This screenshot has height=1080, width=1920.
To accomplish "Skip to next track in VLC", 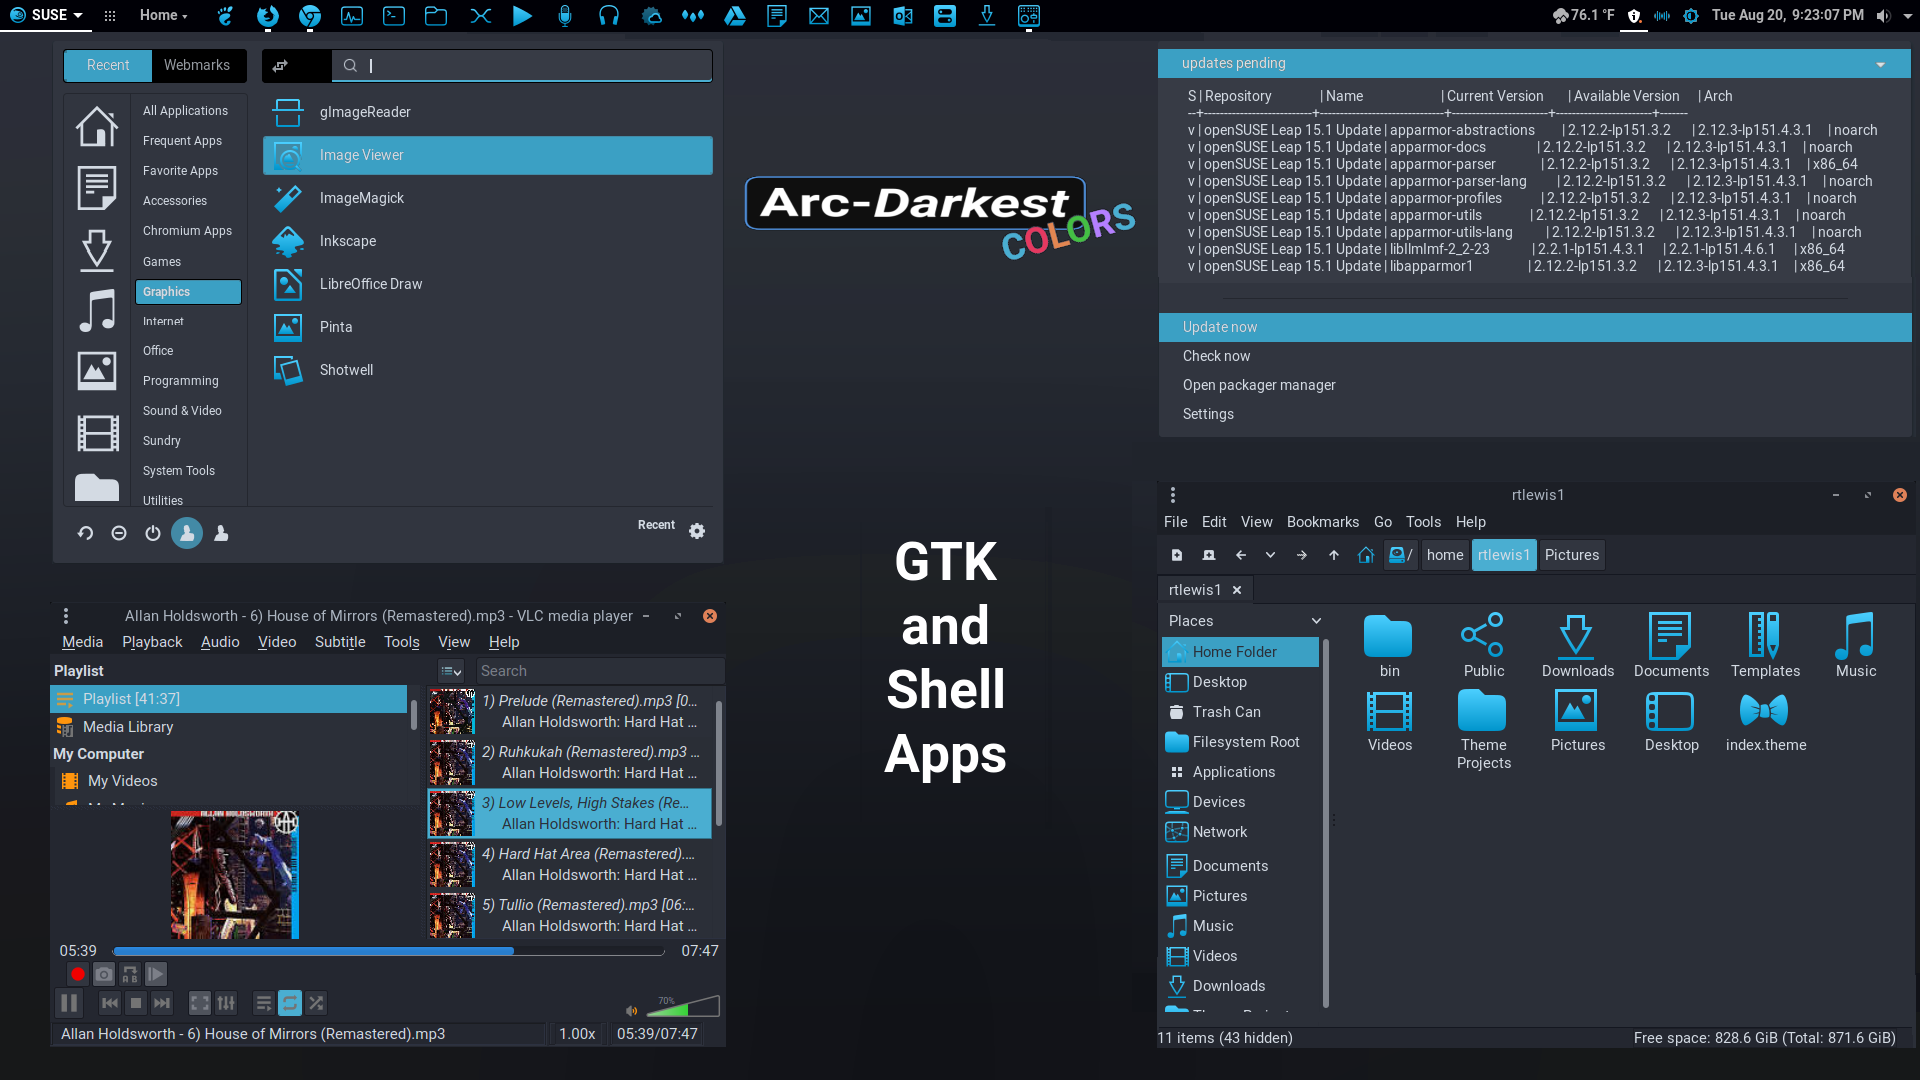I will 162,1003.
